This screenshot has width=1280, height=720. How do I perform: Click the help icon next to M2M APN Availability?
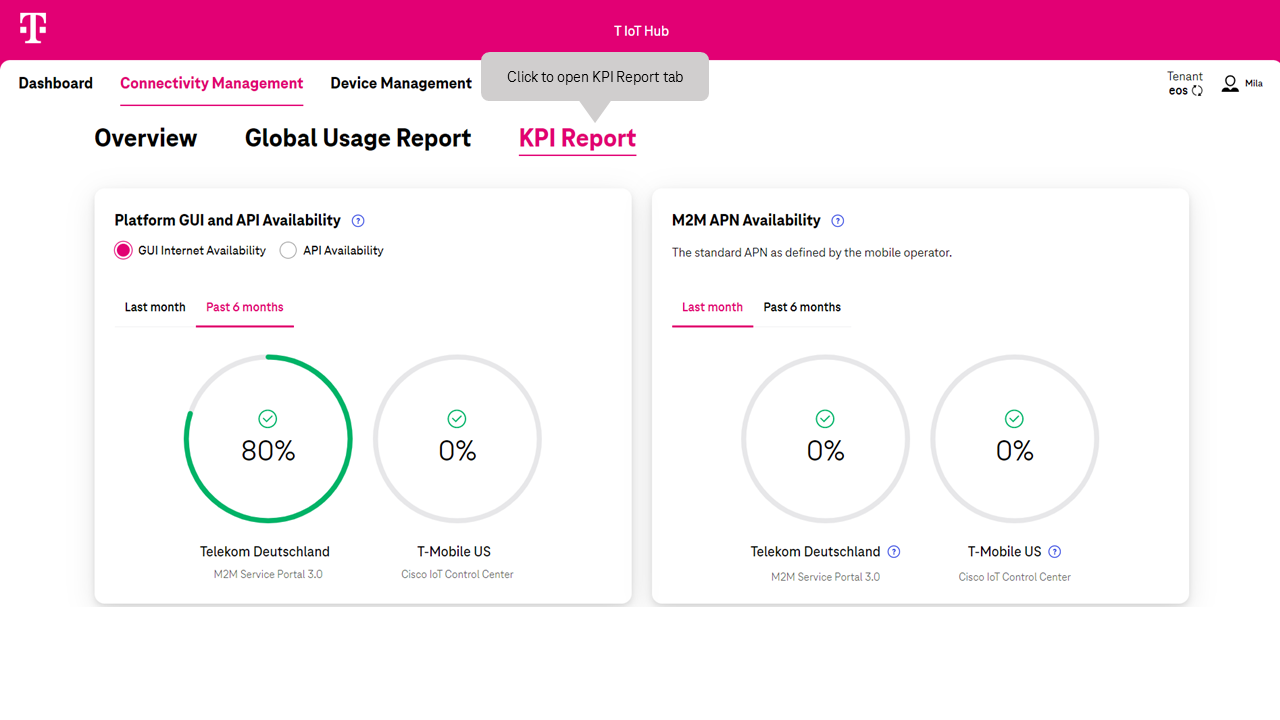tap(837, 220)
